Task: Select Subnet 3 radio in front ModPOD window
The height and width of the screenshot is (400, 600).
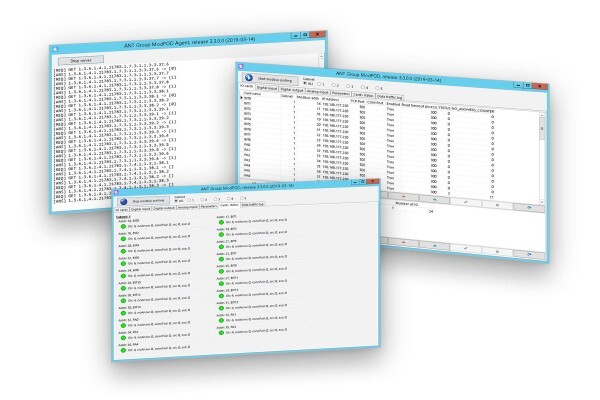Action: click(x=215, y=199)
